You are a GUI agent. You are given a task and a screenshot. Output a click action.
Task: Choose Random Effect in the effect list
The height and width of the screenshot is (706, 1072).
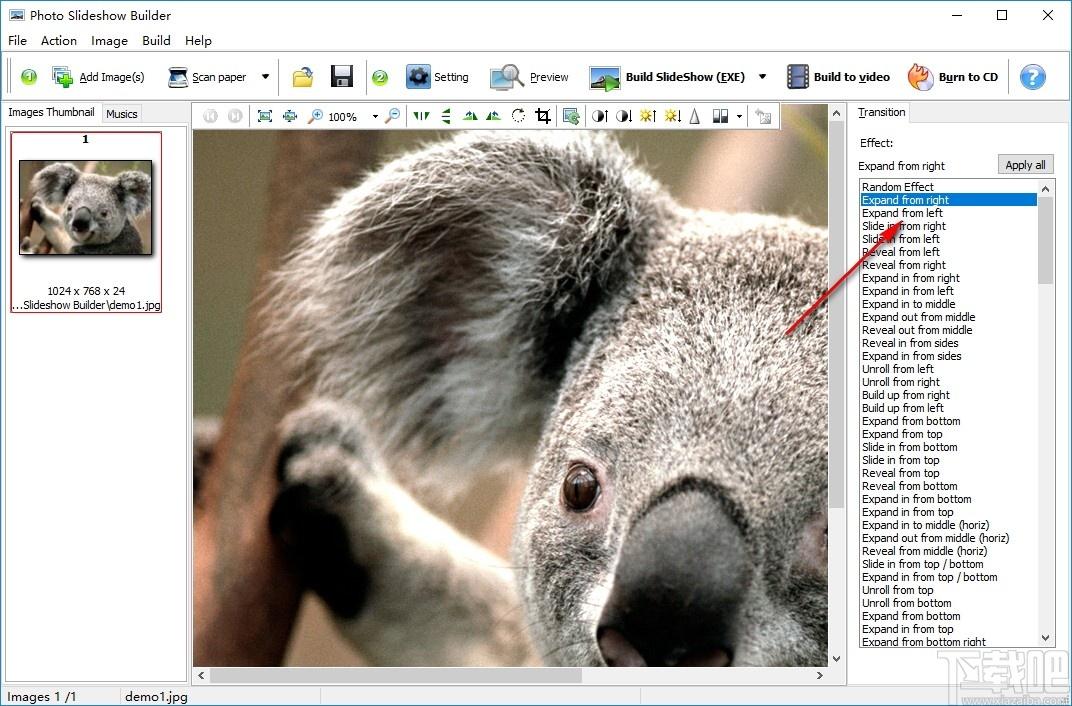(948, 187)
